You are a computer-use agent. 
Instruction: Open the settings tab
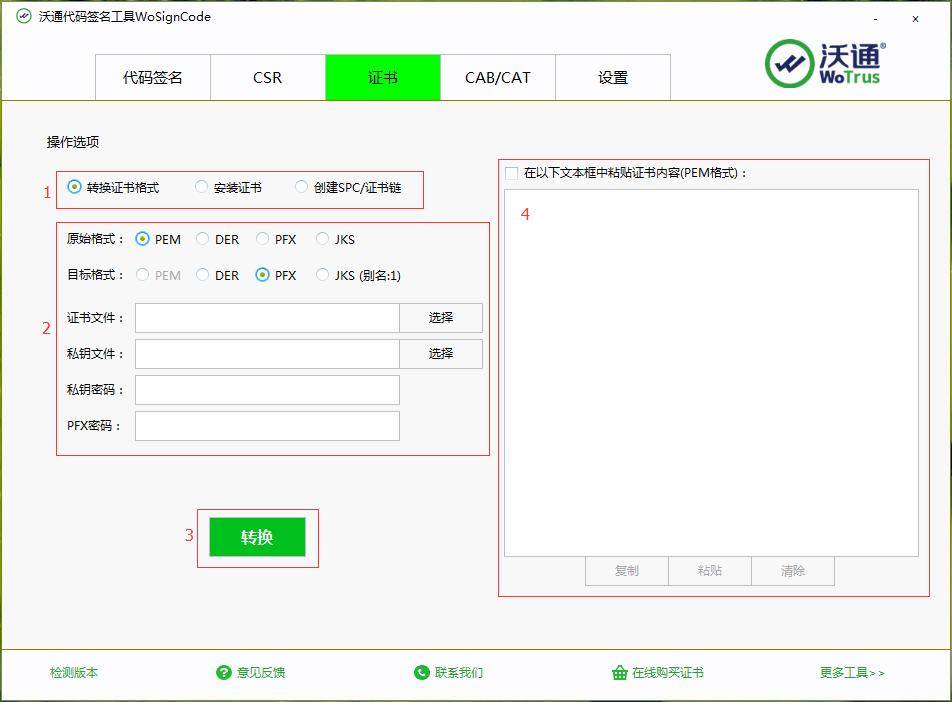pos(612,78)
